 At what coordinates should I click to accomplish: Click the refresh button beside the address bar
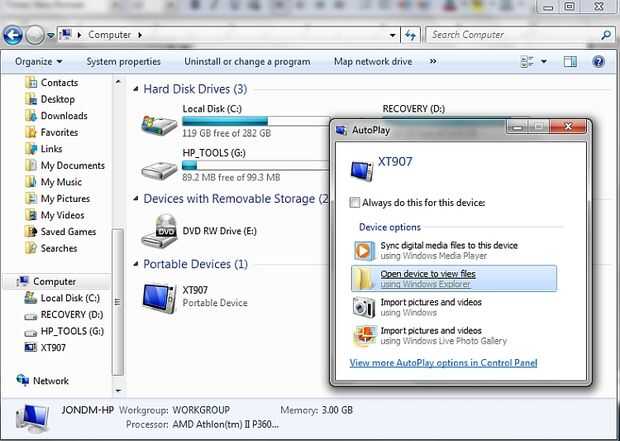pos(410,35)
